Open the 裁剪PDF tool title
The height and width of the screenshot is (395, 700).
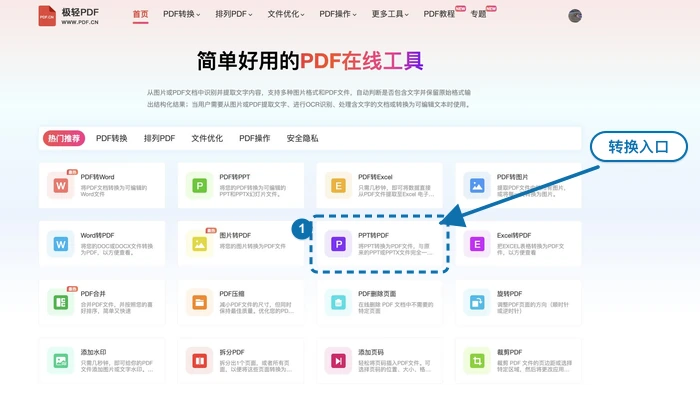[x=509, y=353]
